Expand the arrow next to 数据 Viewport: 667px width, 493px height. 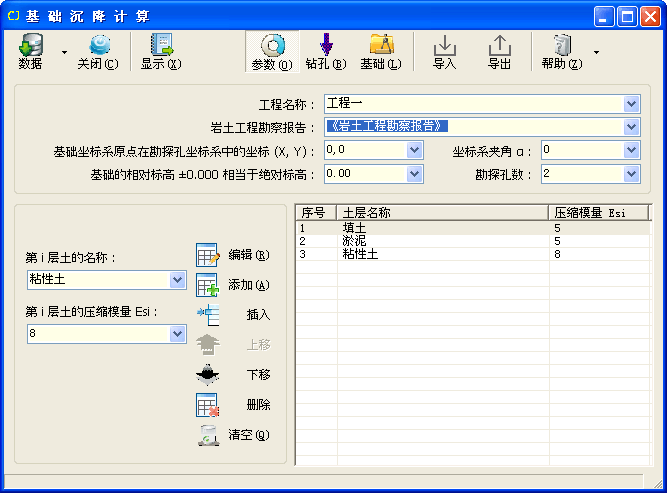(x=64, y=52)
